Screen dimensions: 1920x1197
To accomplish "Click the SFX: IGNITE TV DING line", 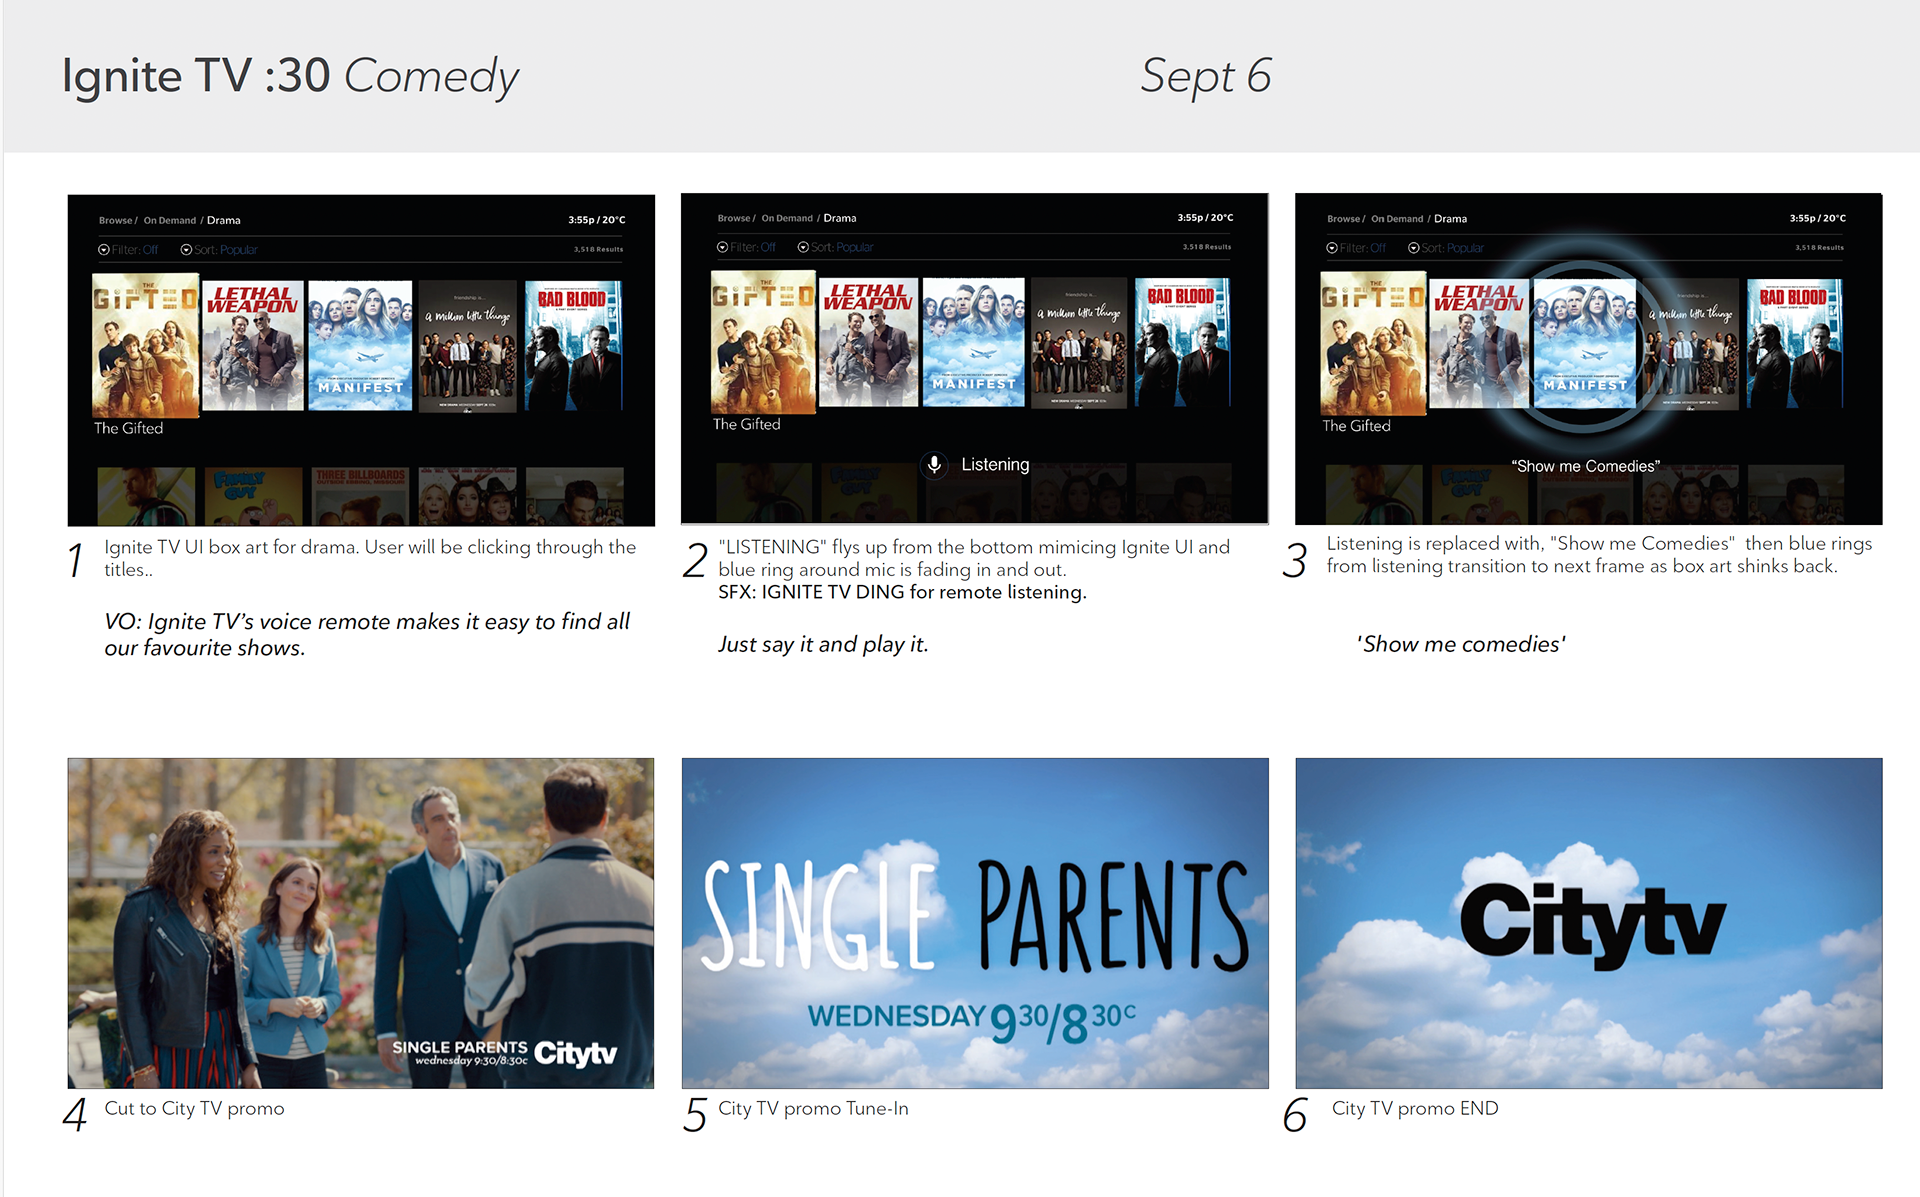I will [902, 593].
